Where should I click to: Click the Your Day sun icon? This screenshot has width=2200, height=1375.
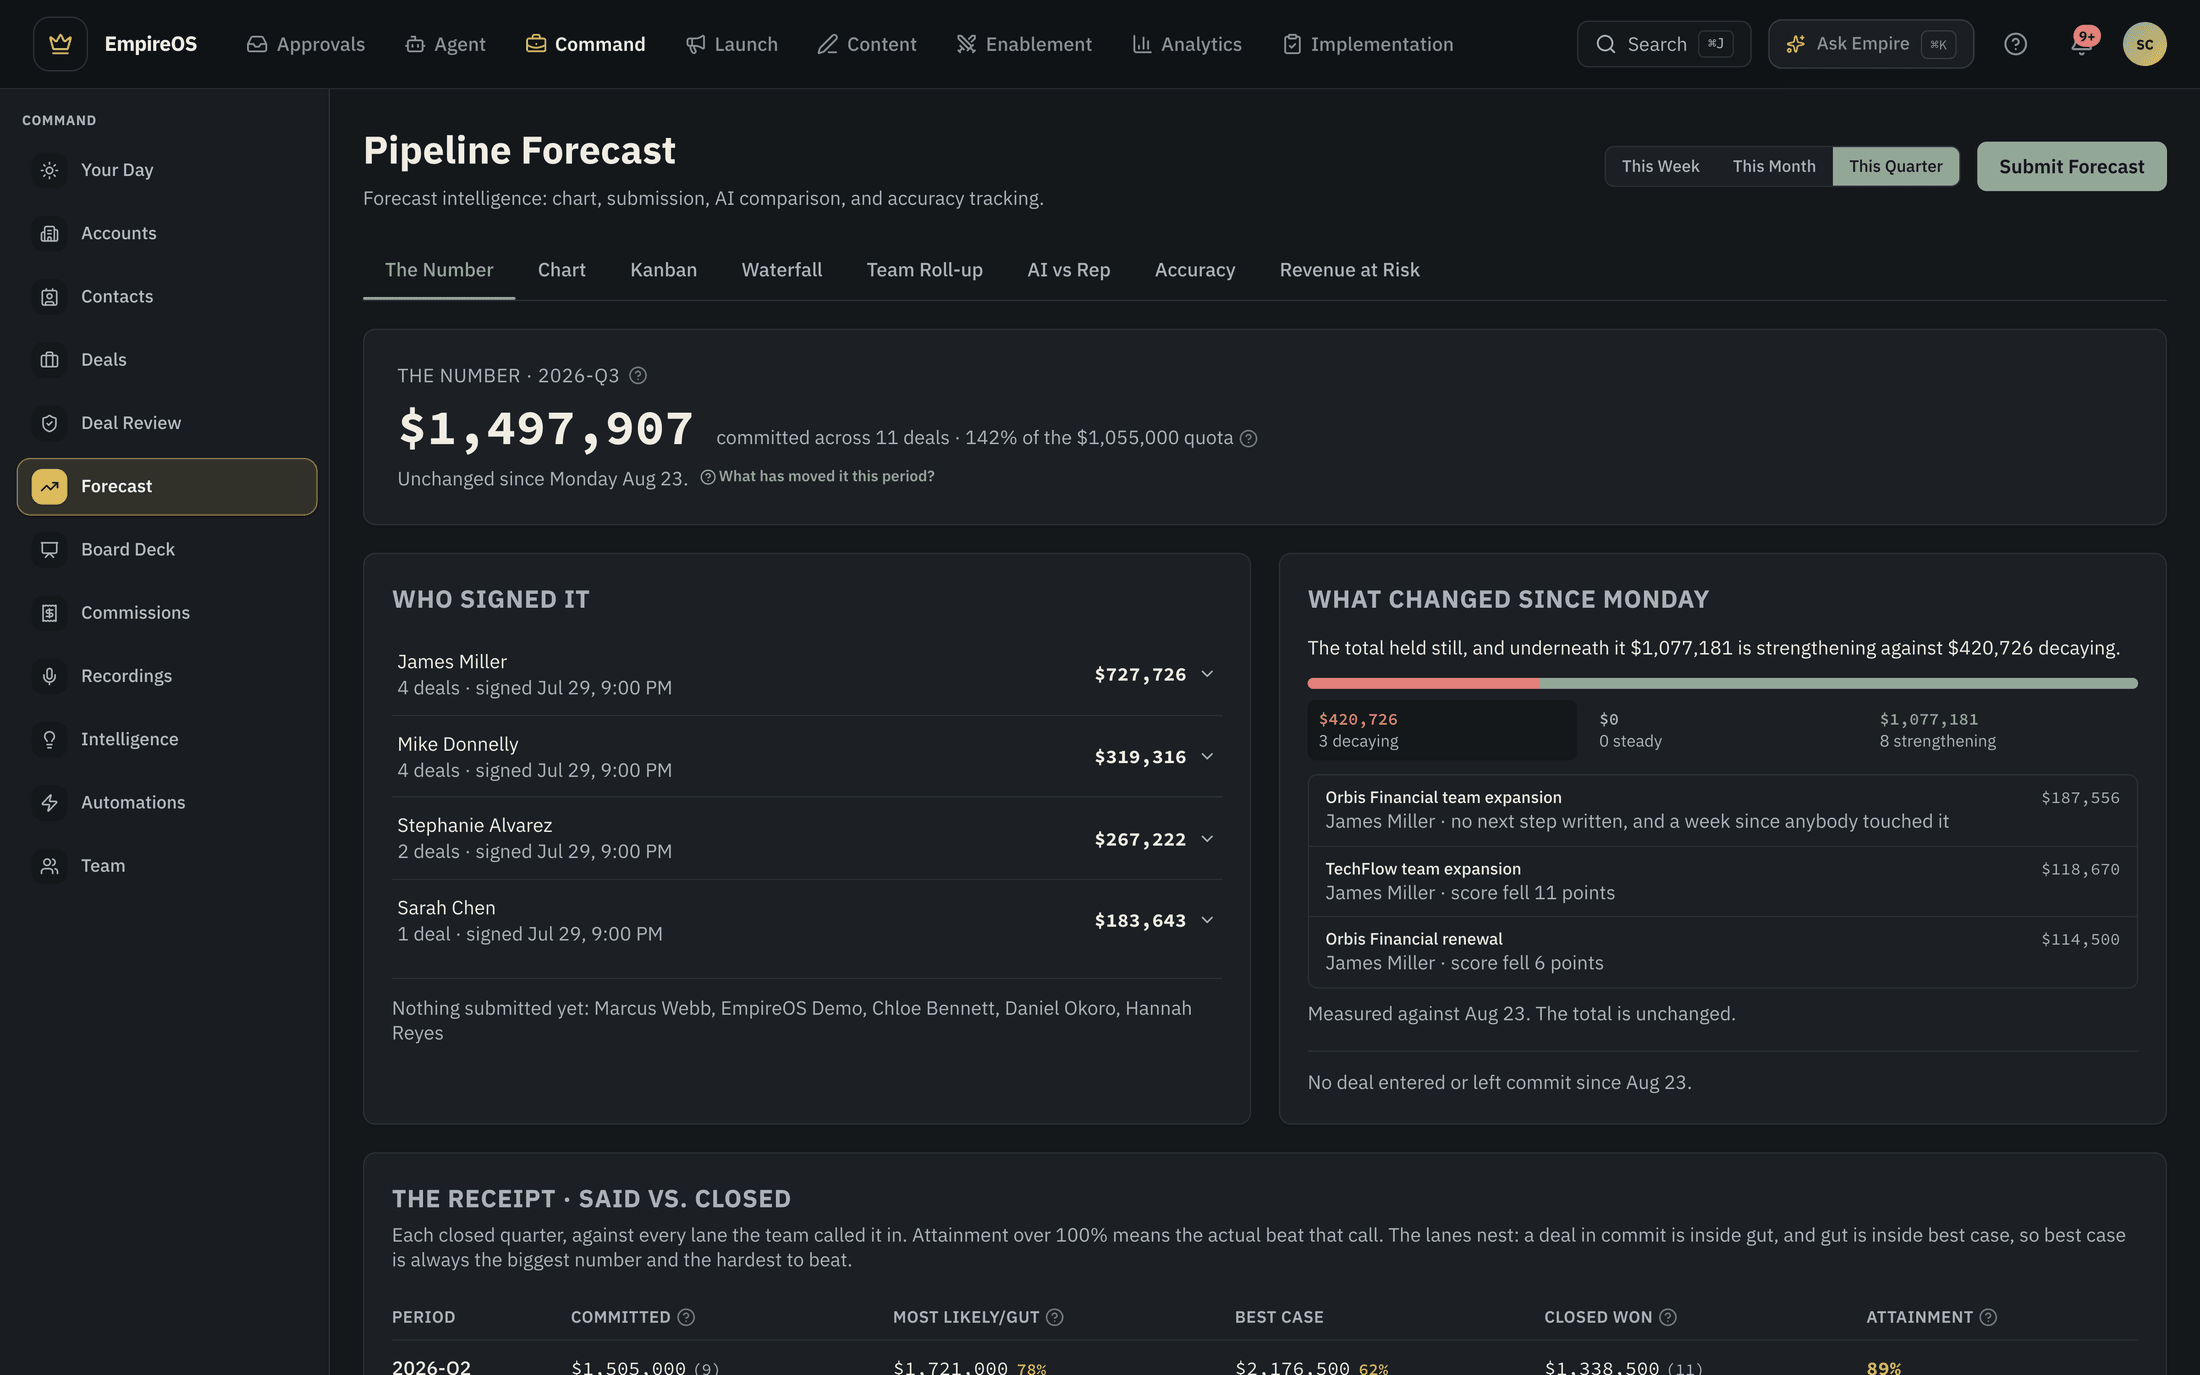click(x=49, y=170)
